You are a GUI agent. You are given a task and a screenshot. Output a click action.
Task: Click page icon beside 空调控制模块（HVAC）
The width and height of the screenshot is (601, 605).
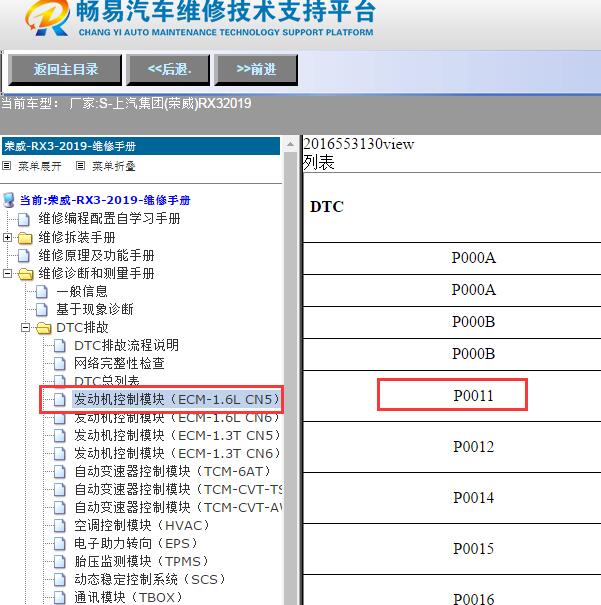point(59,526)
